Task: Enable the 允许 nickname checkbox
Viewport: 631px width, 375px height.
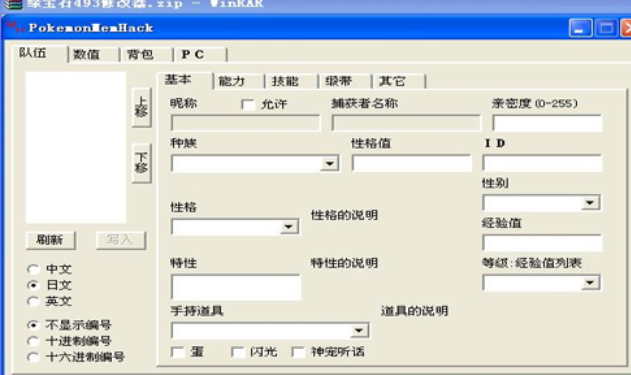Action: pyautogui.click(x=248, y=105)
